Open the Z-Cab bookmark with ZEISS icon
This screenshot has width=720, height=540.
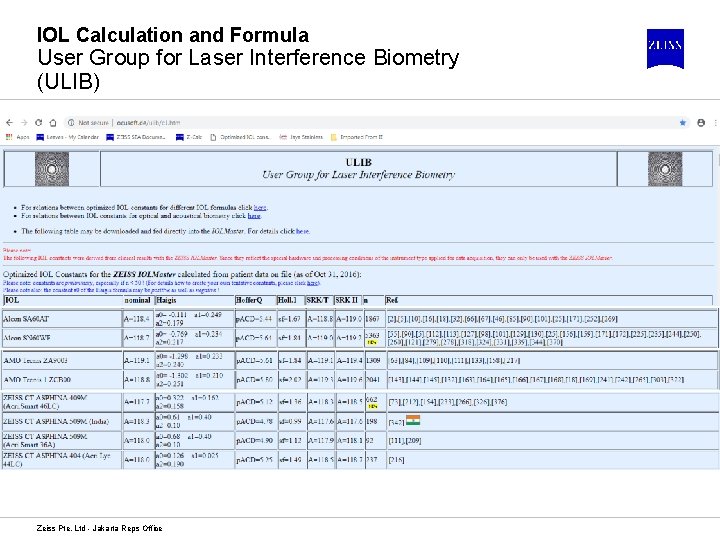pos(189,137)
